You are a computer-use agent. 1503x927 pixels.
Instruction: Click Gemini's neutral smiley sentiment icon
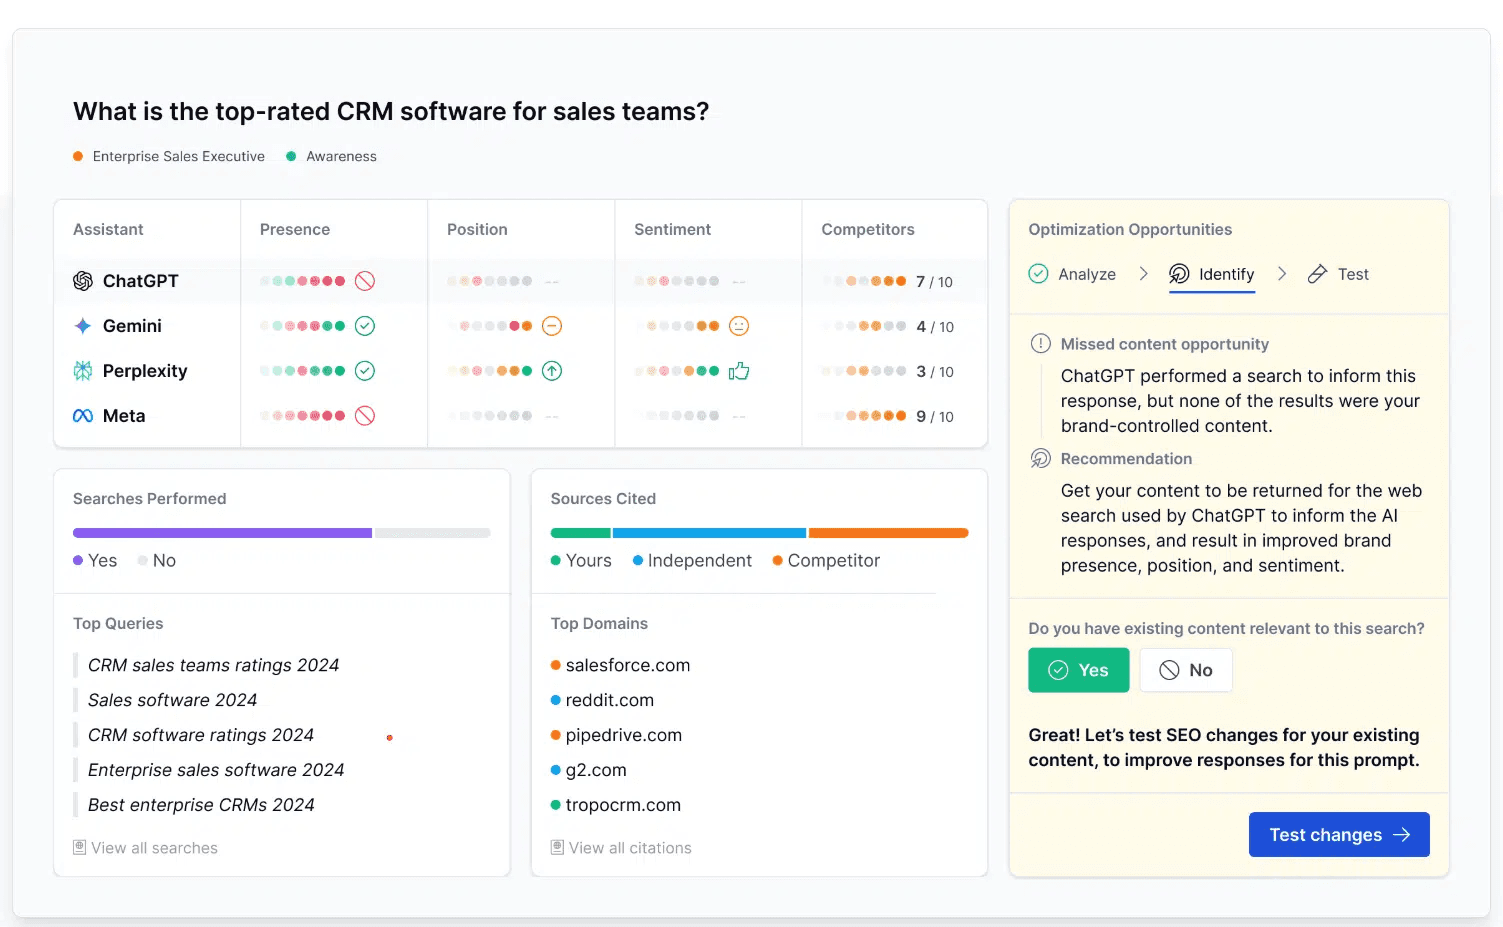(x=737, y=325)
